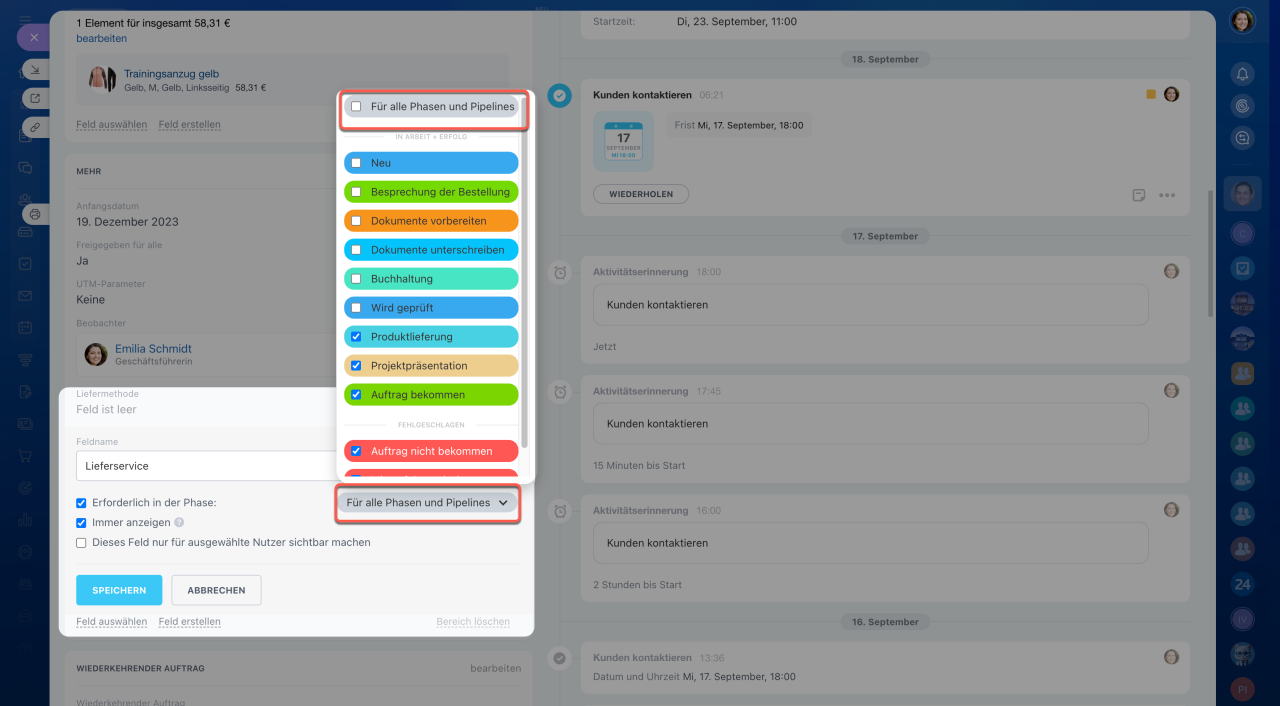Click Emilia Schmidt's avatar in Beobachter
This screenshot has width=1280, height=706.
(96, 354)
